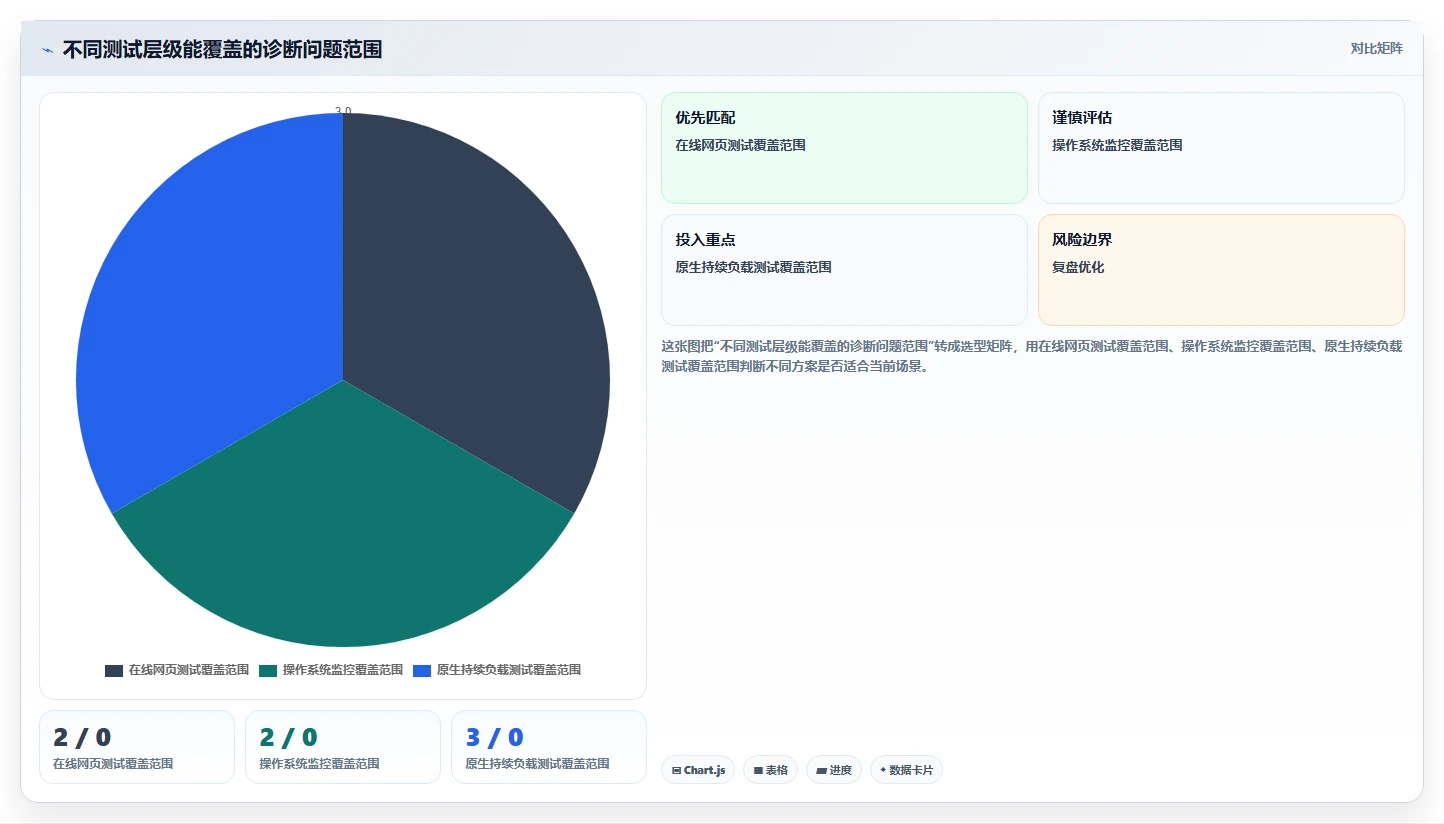Click 操作系统监控覆盖范围 text in 谨慎评估 card
Image resolution: width=1444 pixels, height=824 pixels.
point(1117,145)
